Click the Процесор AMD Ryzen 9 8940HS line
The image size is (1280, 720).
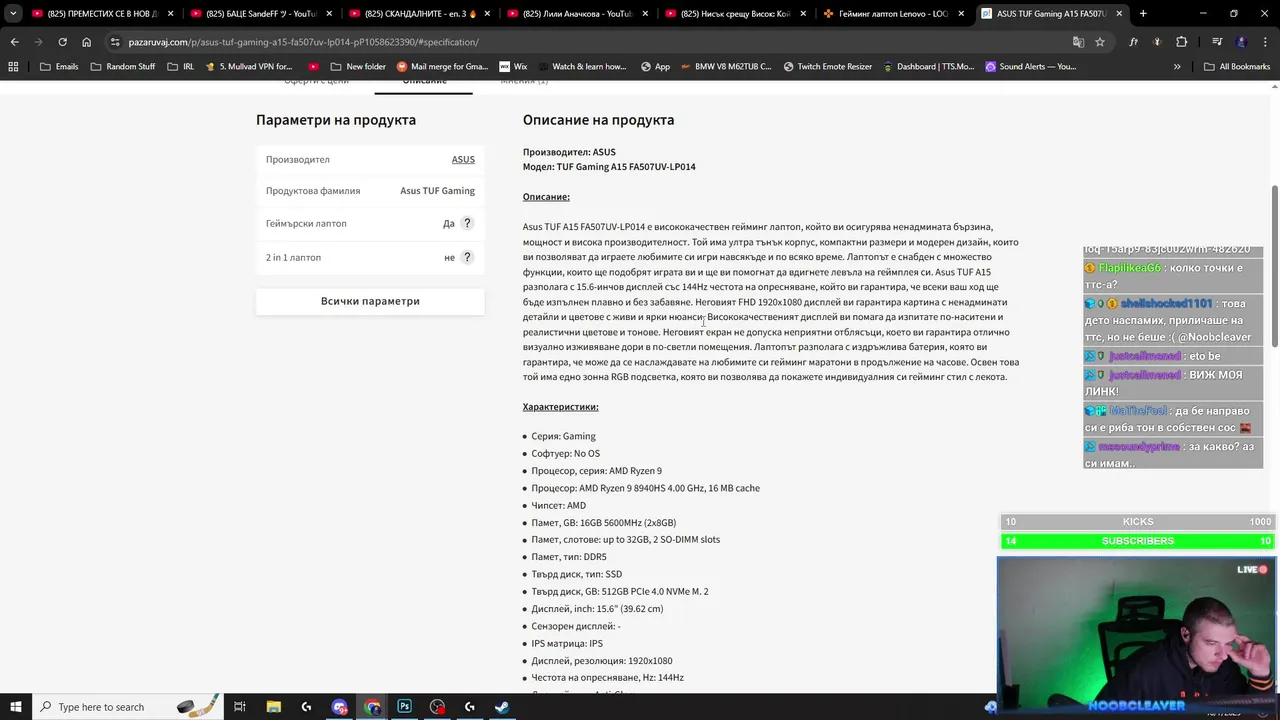645,488
